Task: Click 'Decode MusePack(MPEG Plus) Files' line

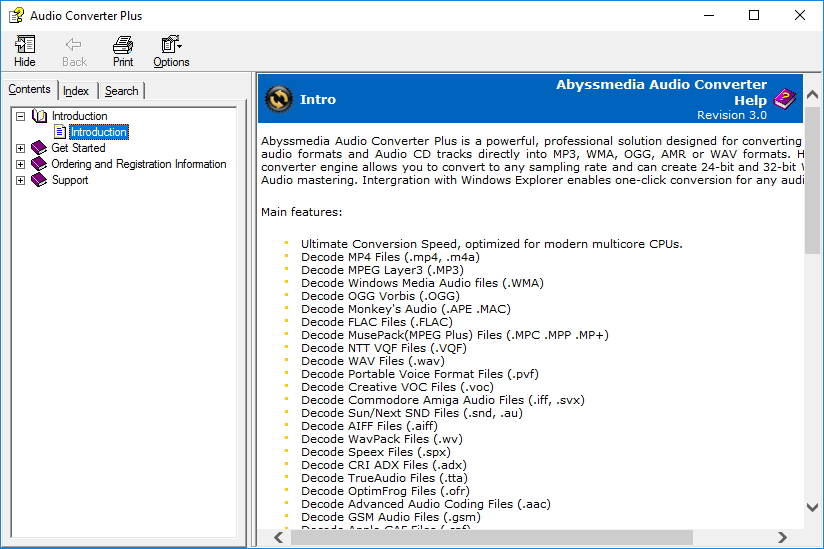Action: 455,335
